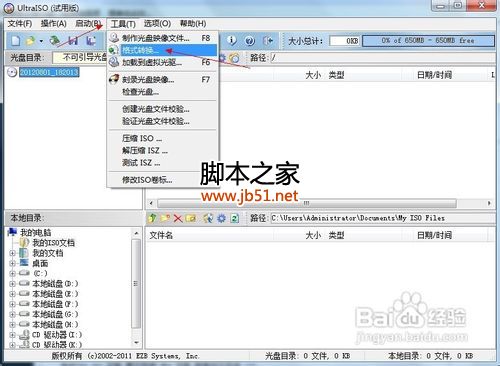Click the red X delete icon
500x366 pixels.
pos(178,219)
